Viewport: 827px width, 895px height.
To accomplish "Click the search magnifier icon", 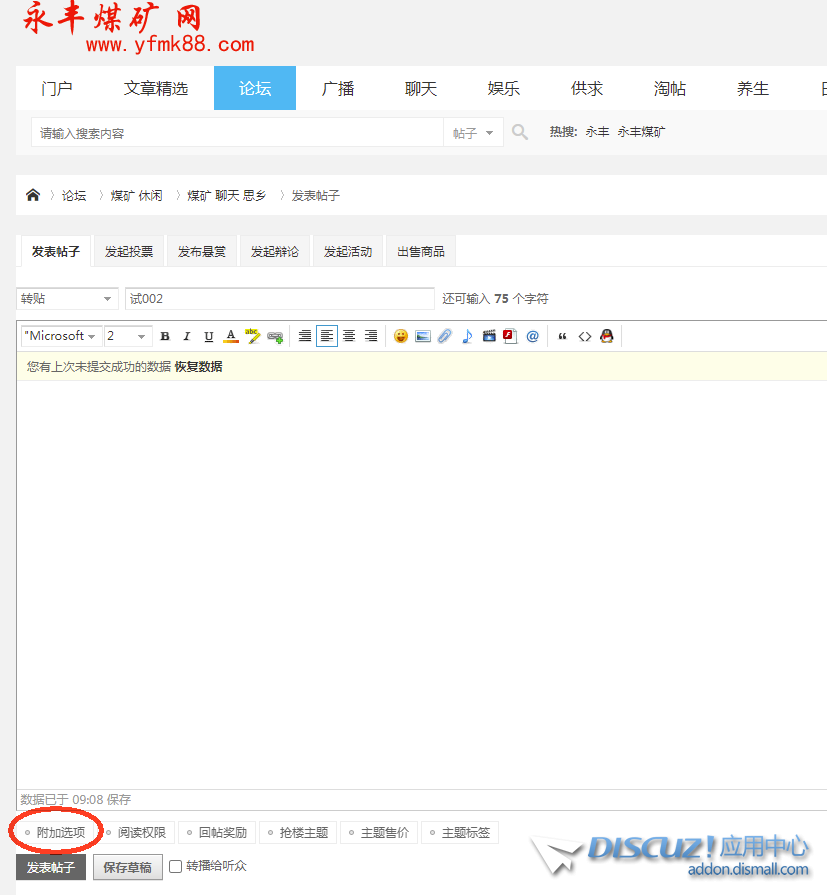I will pos(519,132).
